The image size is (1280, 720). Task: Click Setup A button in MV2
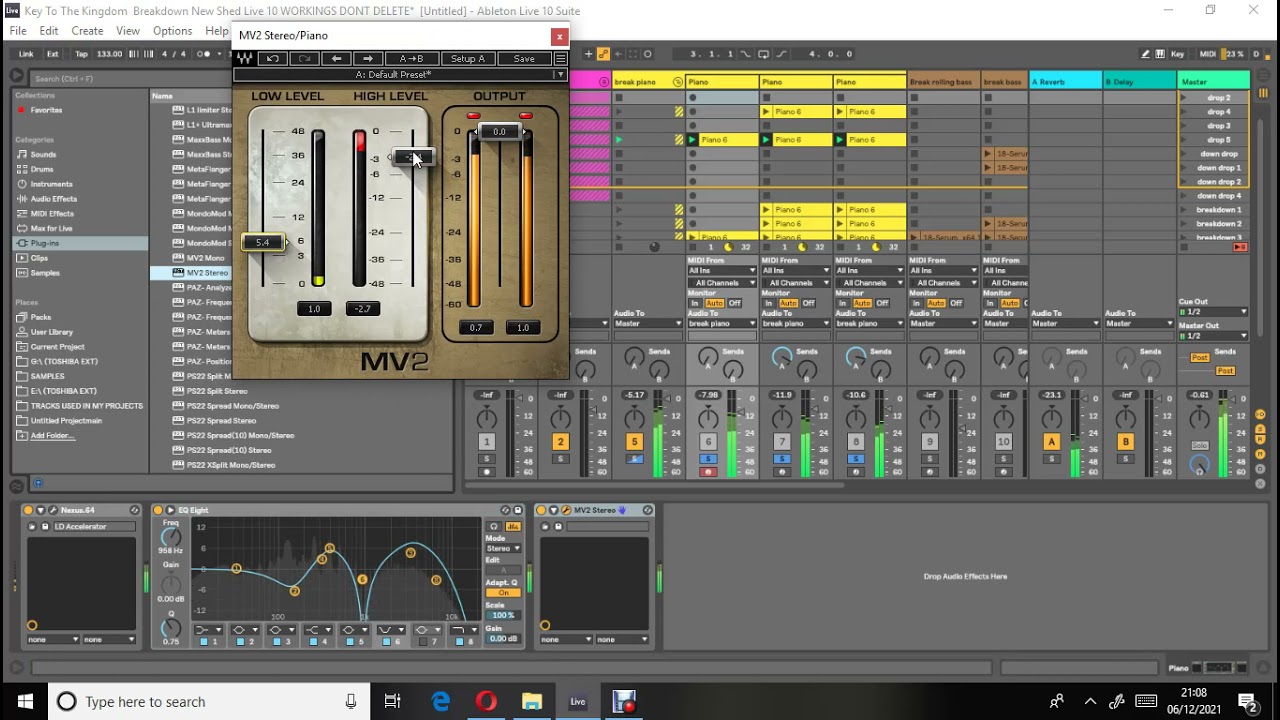468,59
